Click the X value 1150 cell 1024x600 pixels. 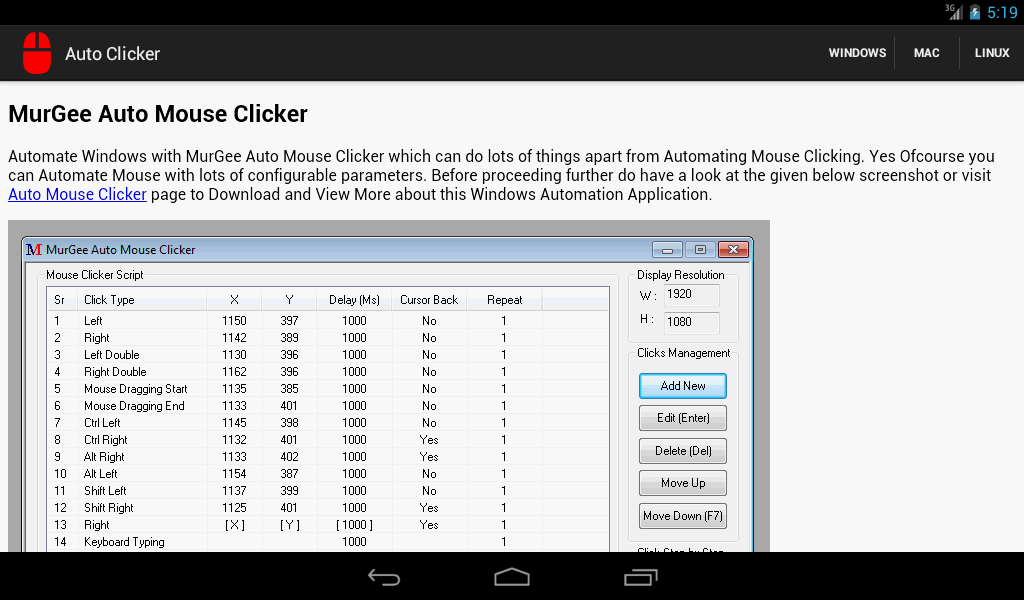(234, 321)
